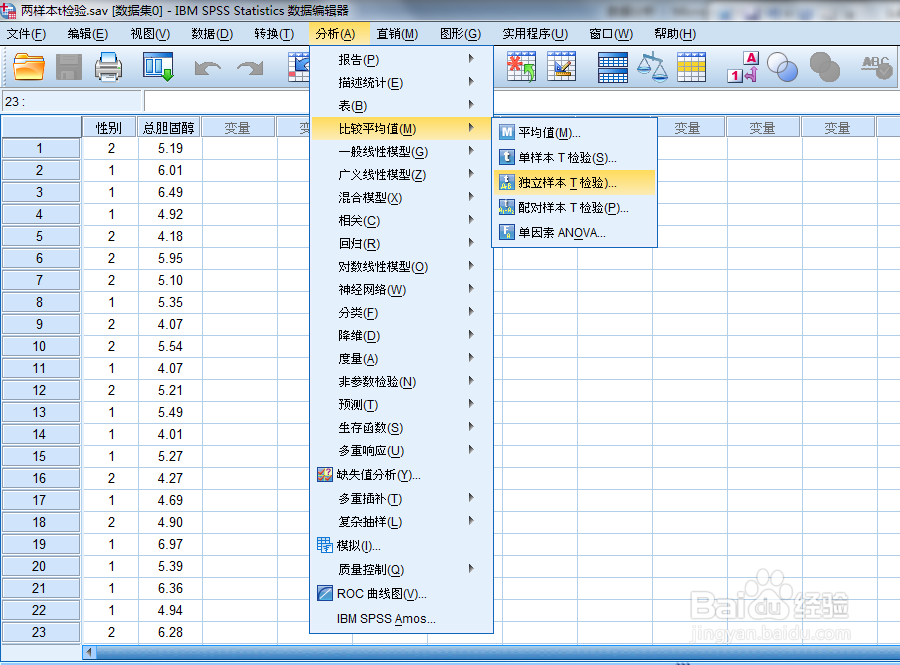Click the Spell Check ABC icon
900x665 pixels.
[x=876, y=67]
